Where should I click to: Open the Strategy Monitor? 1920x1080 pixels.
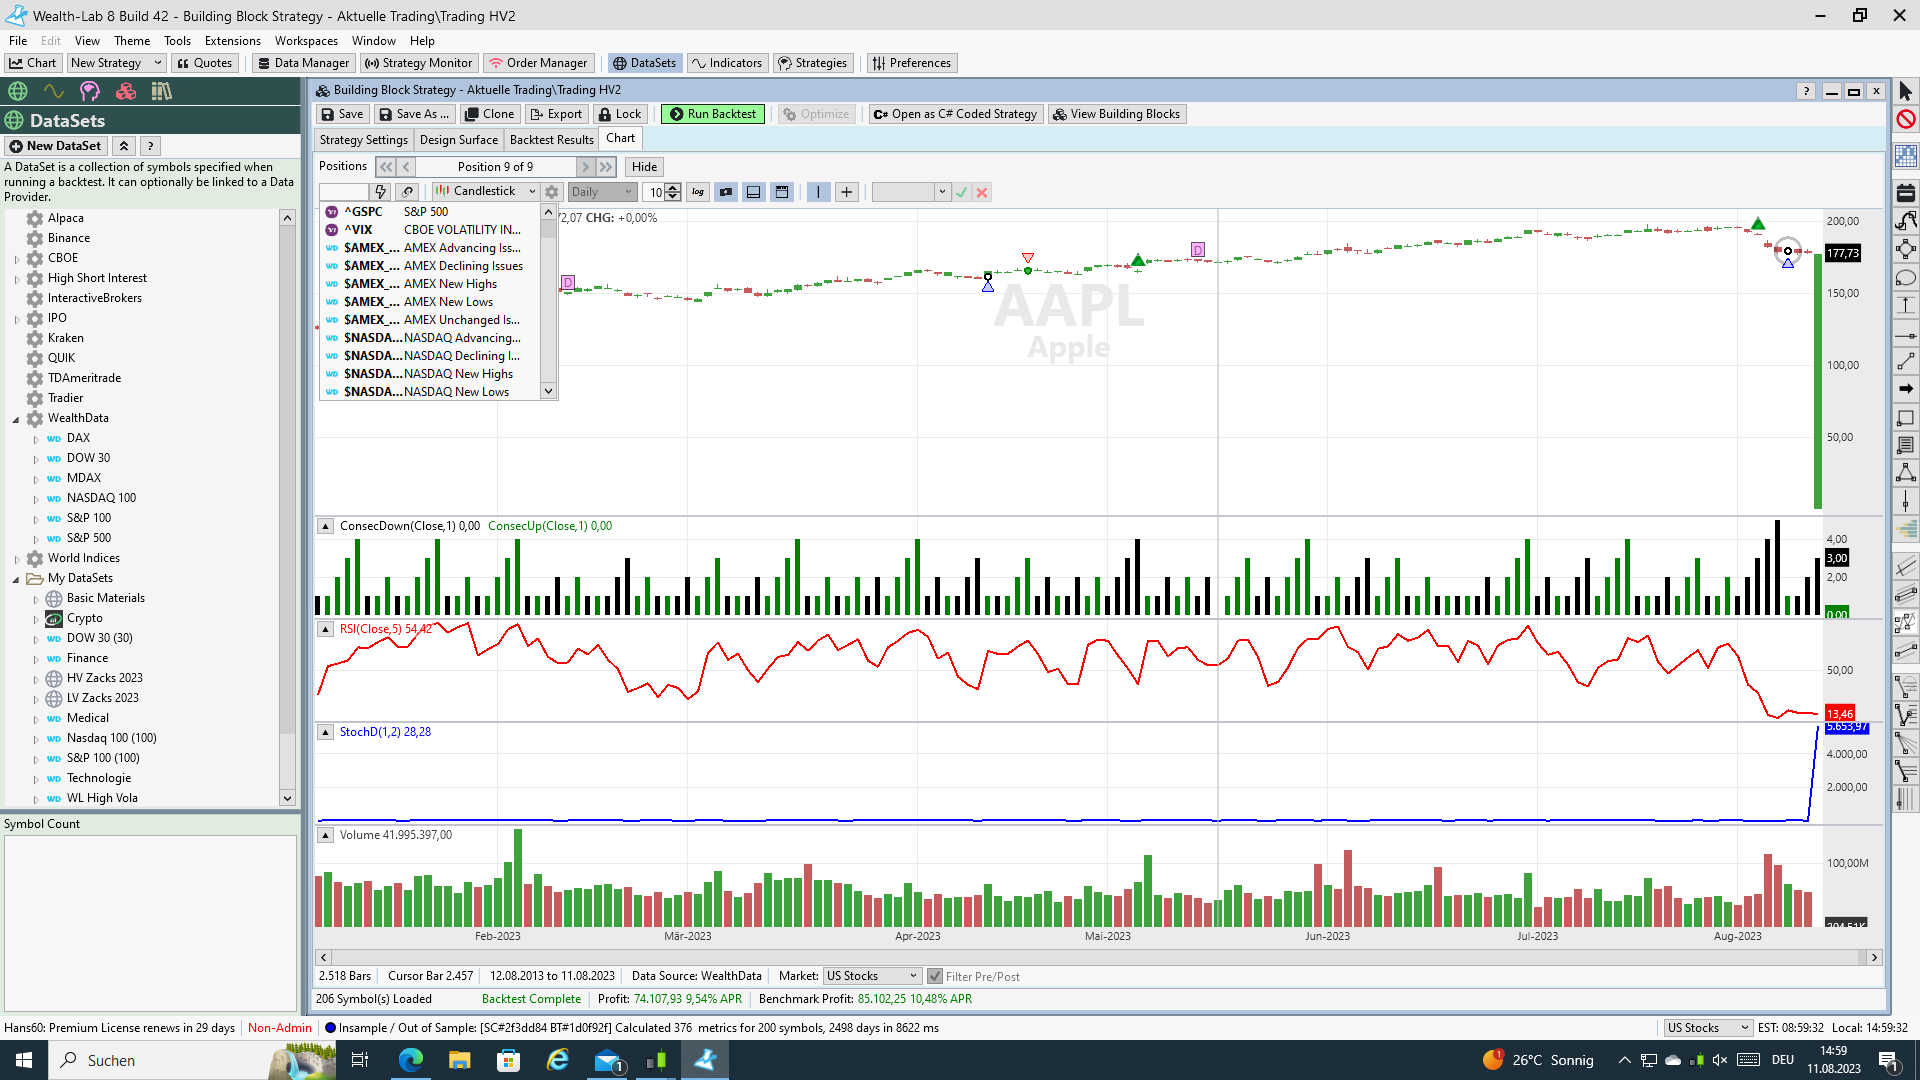tap(418, 63)
